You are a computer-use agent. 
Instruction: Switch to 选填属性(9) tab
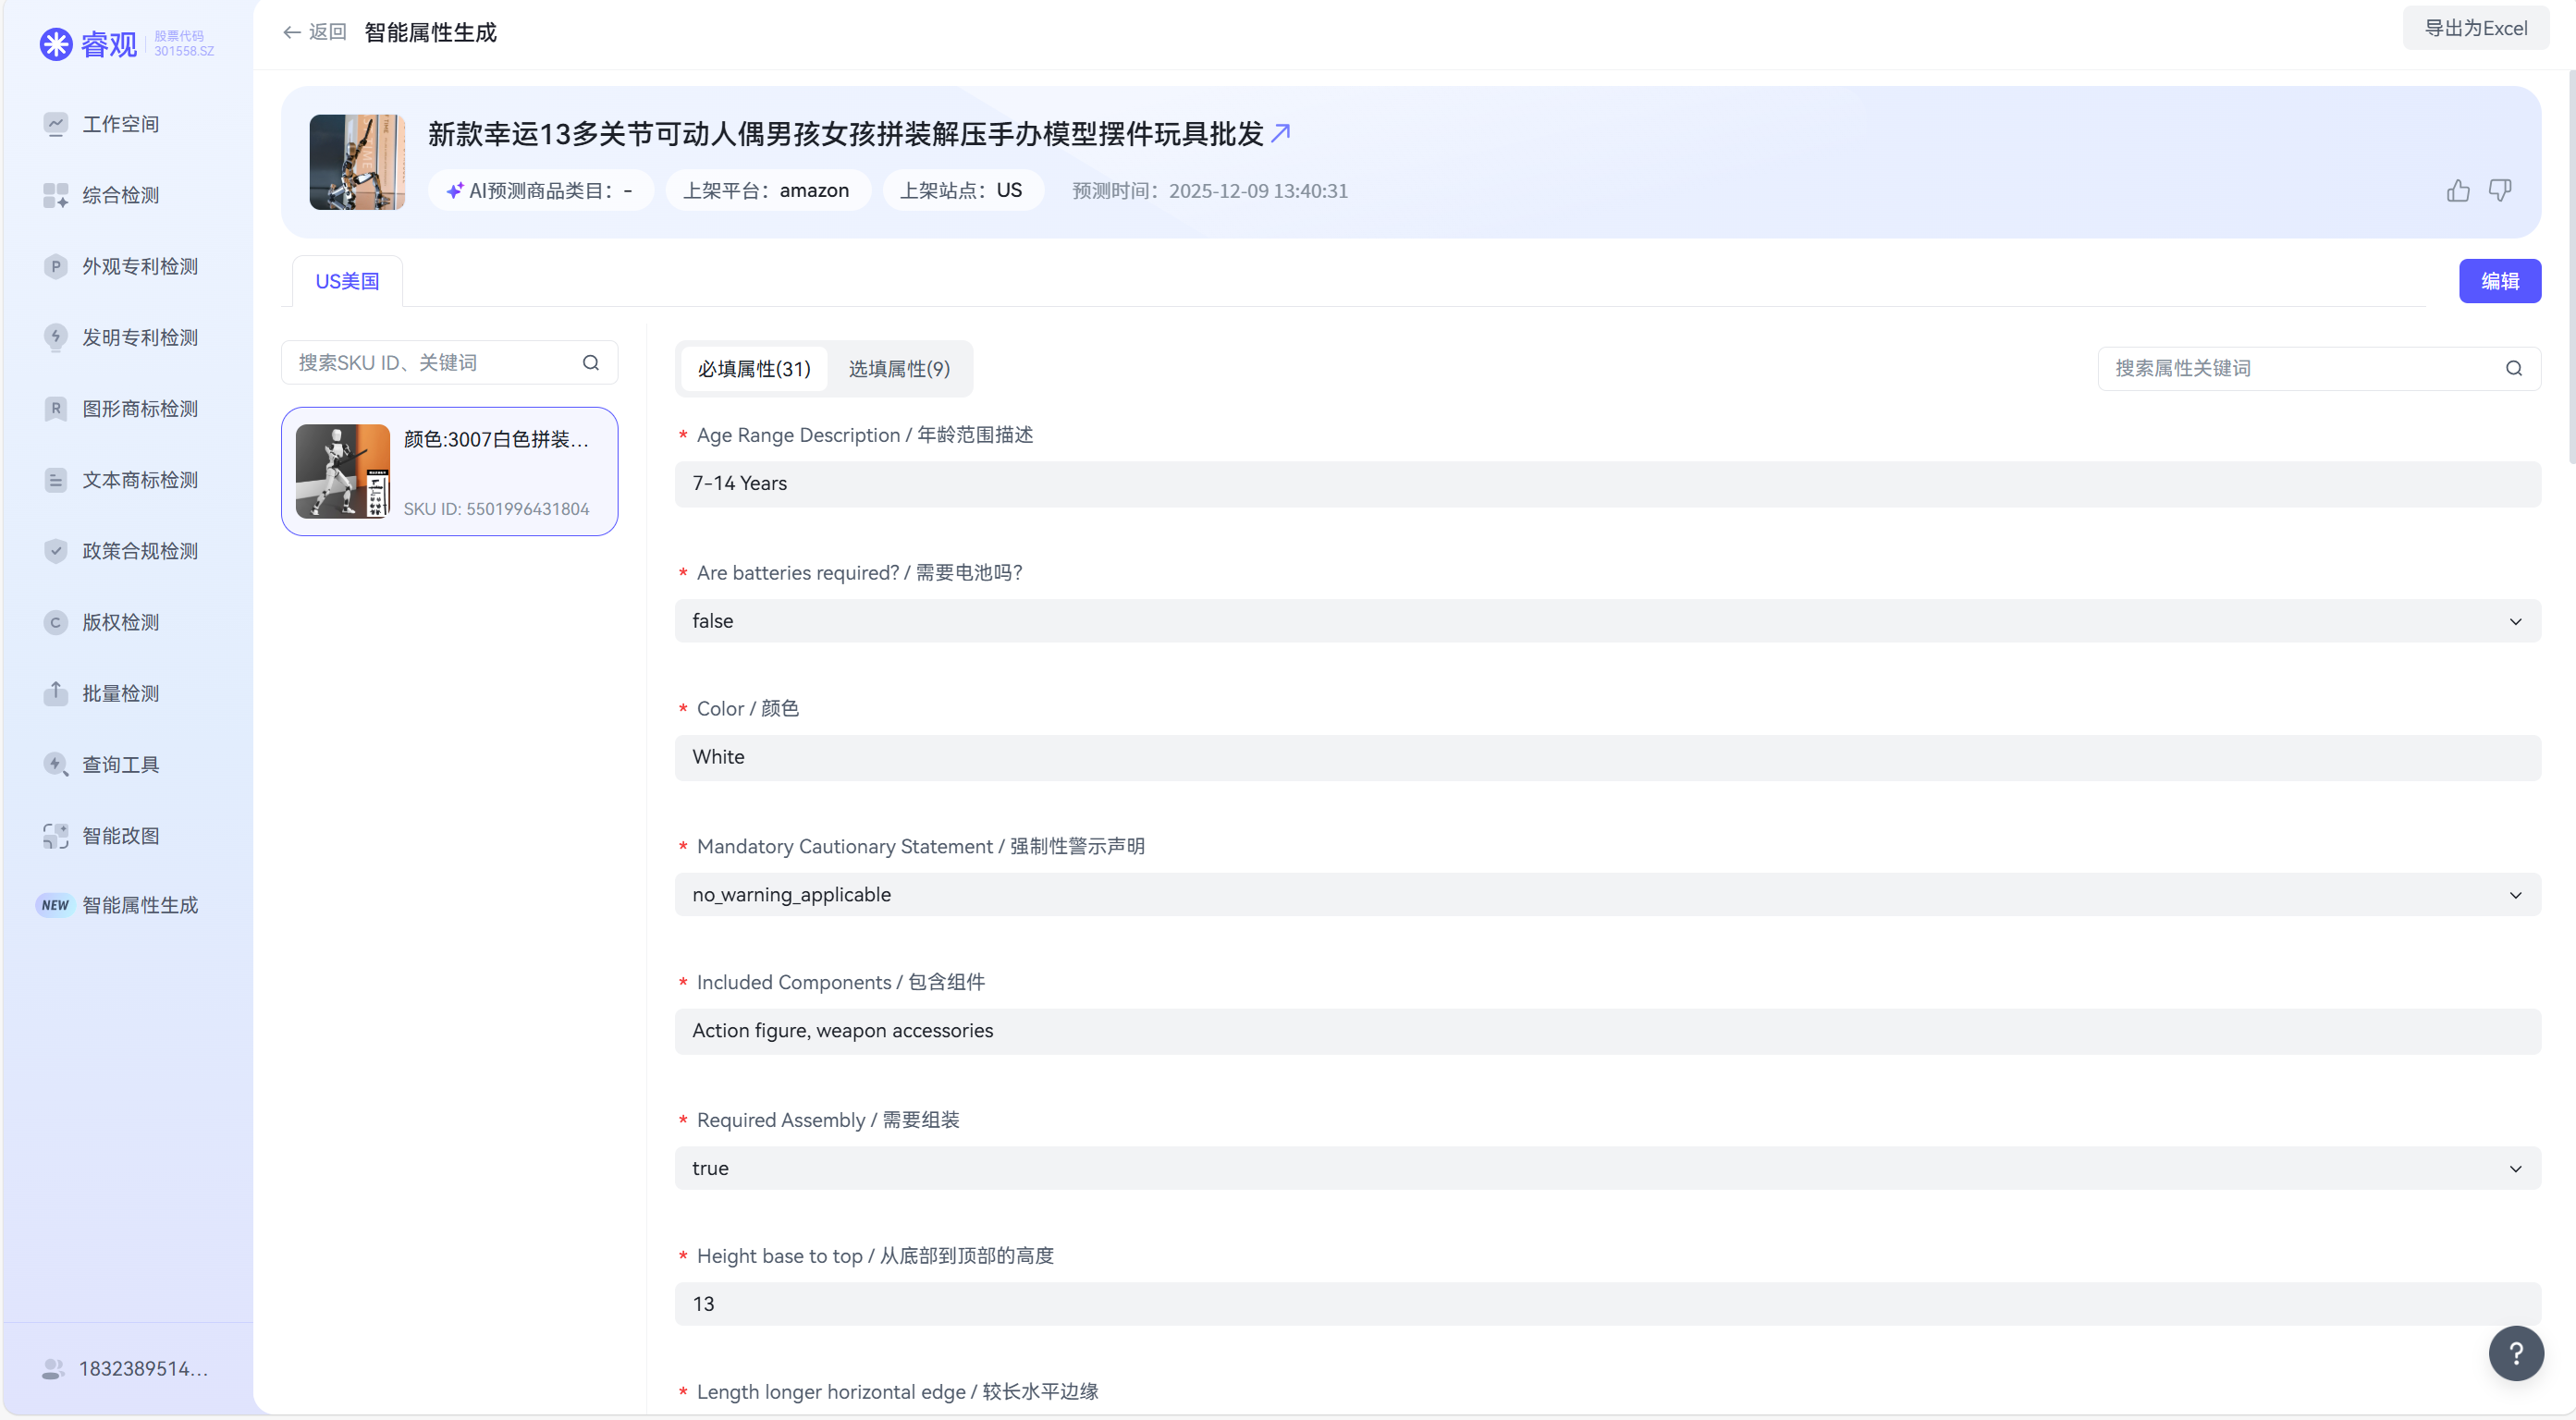[899, 369]
